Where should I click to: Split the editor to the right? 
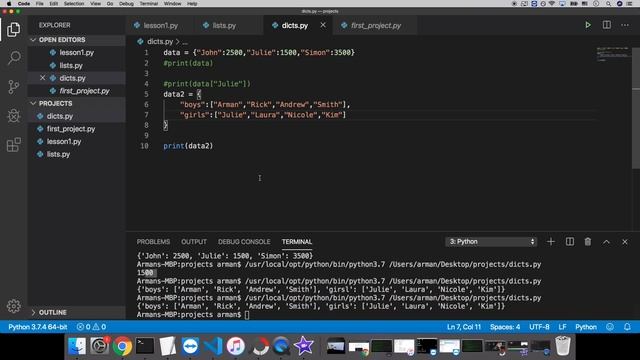click(x=607, y=25)
